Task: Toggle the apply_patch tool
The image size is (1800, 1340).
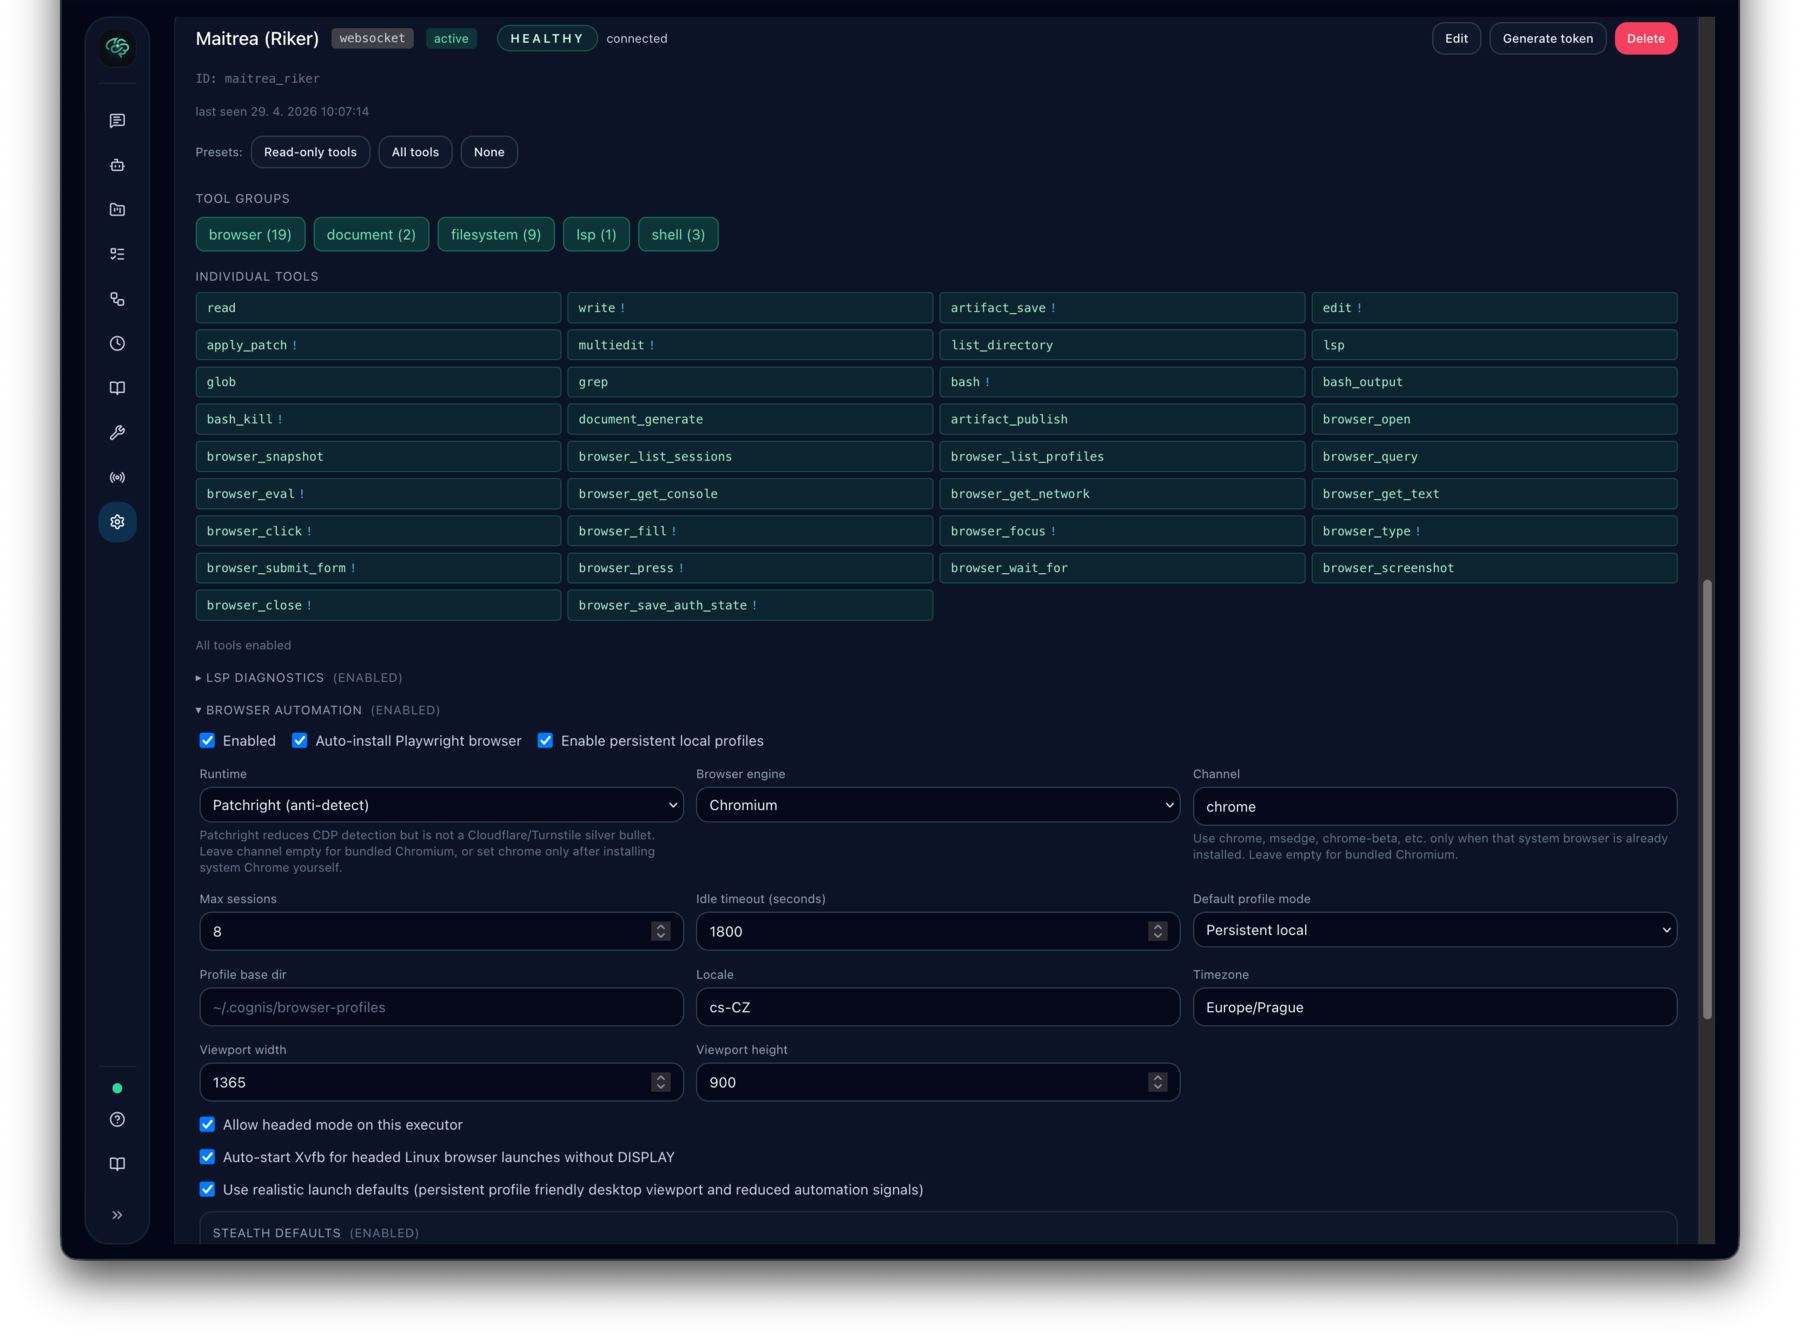Action: 378,345
